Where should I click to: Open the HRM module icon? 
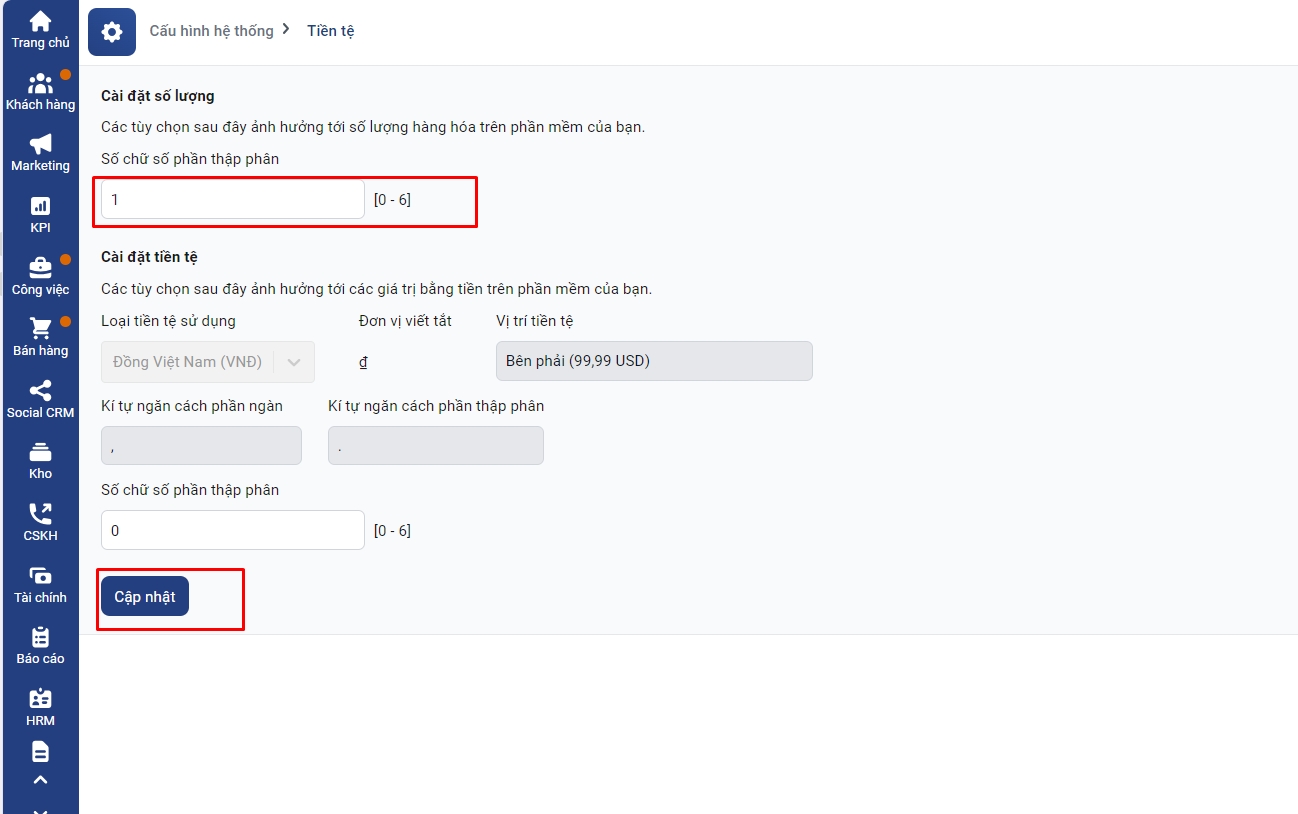tap(40, 700)
